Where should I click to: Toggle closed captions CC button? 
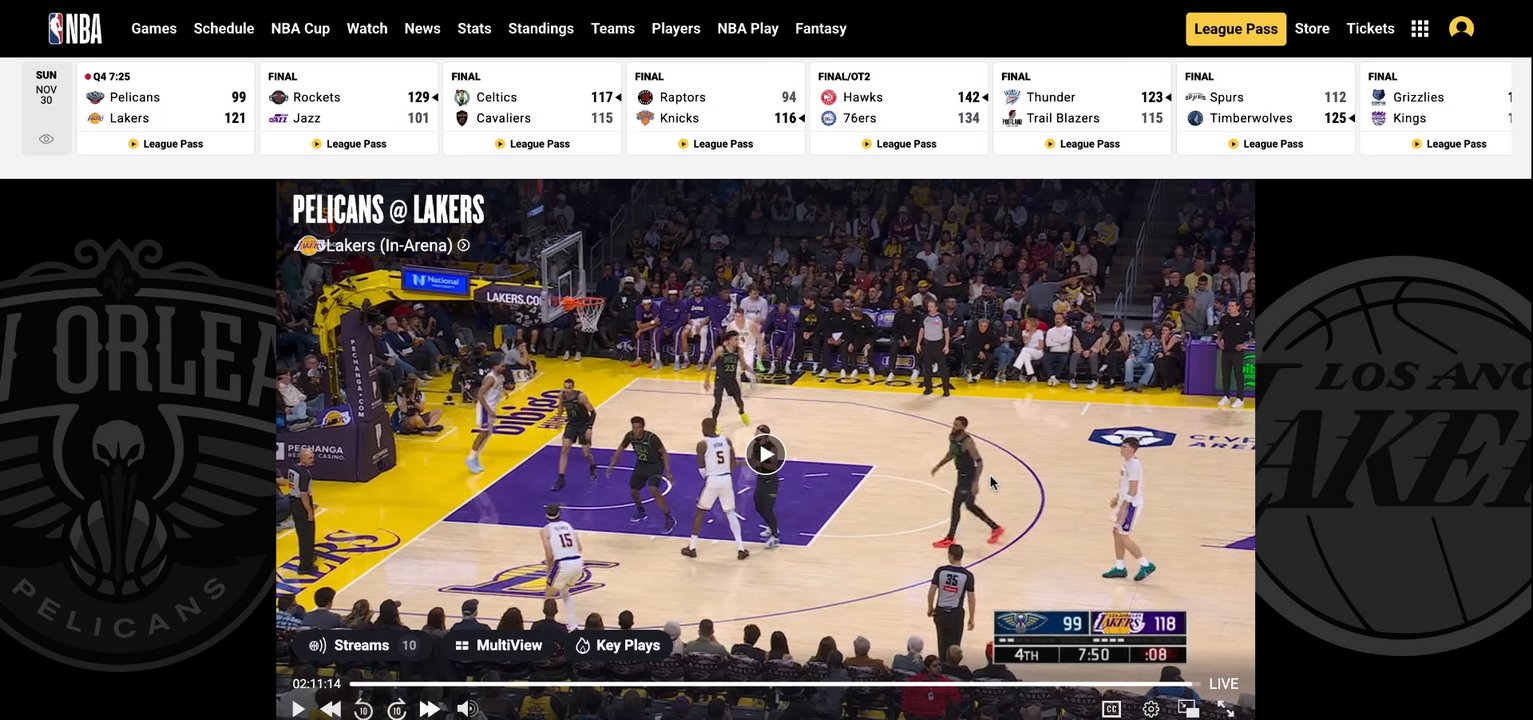coord(1111,709)
